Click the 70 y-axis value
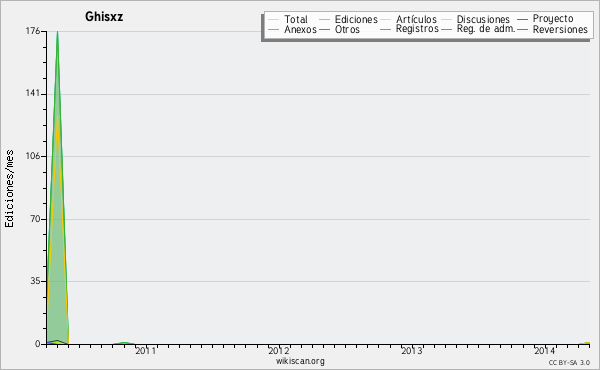This screenshot has height=370, width=600. [x=35, y=219]
